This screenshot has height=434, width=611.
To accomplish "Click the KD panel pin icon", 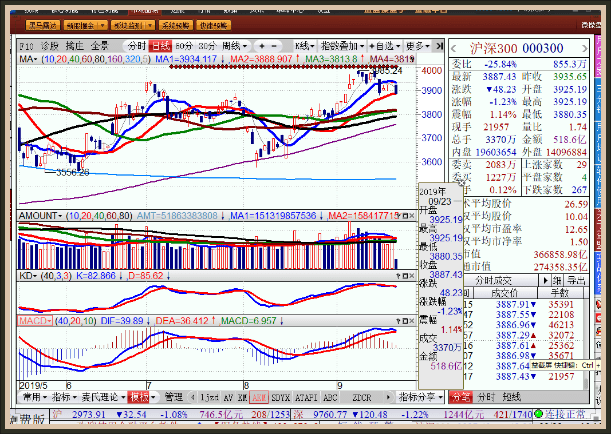I will tap(399, 276).
